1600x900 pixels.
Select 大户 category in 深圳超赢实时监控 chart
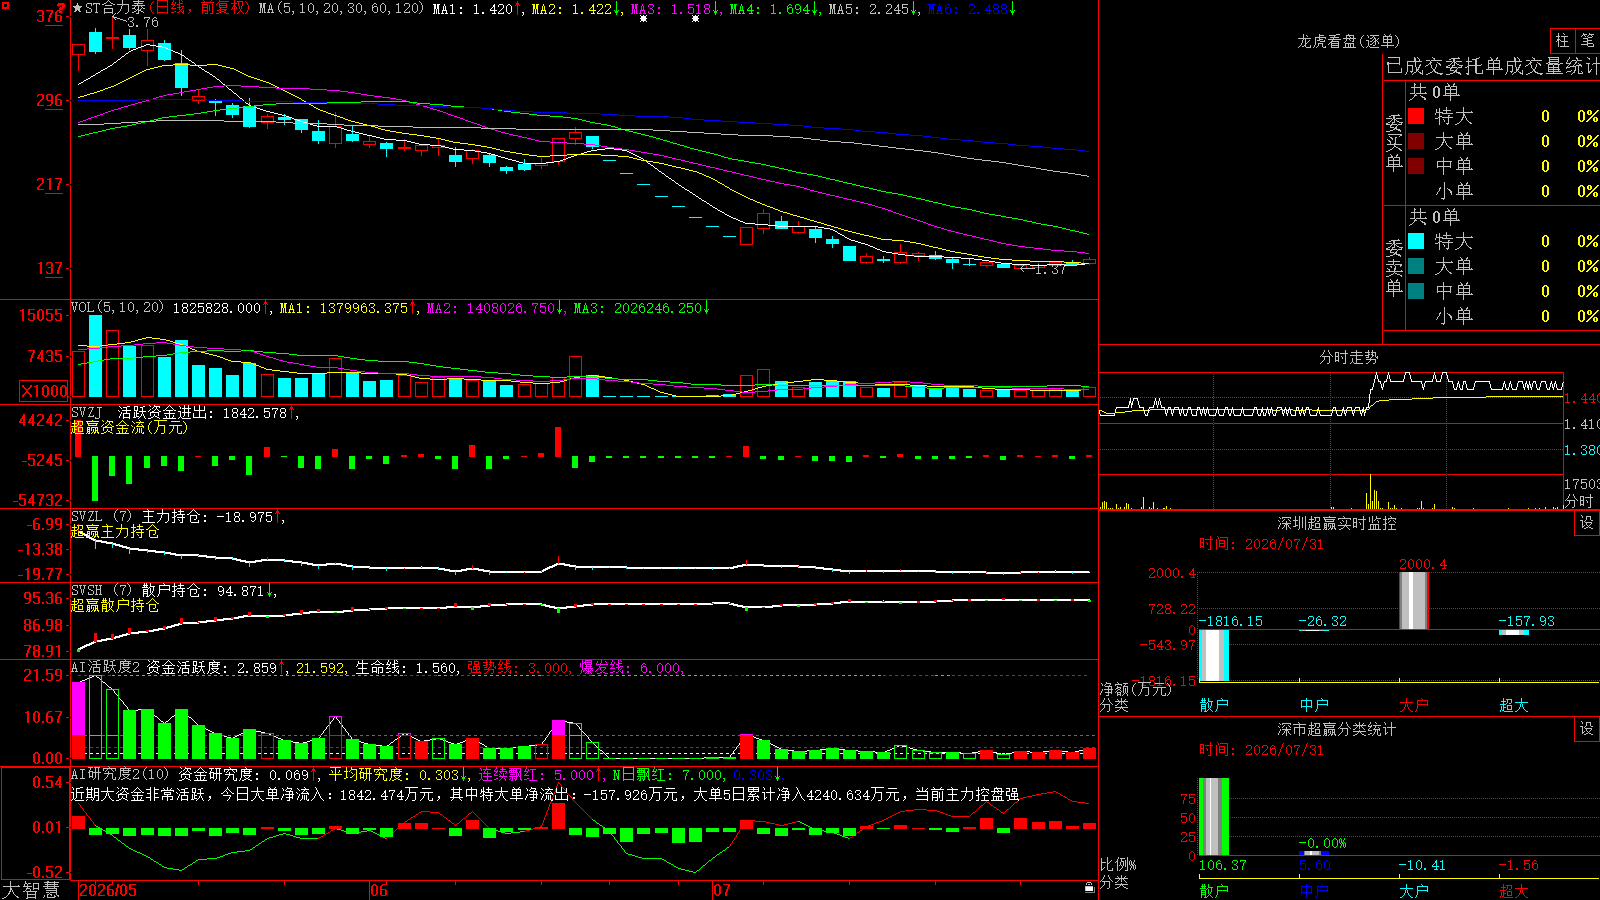1414,705
